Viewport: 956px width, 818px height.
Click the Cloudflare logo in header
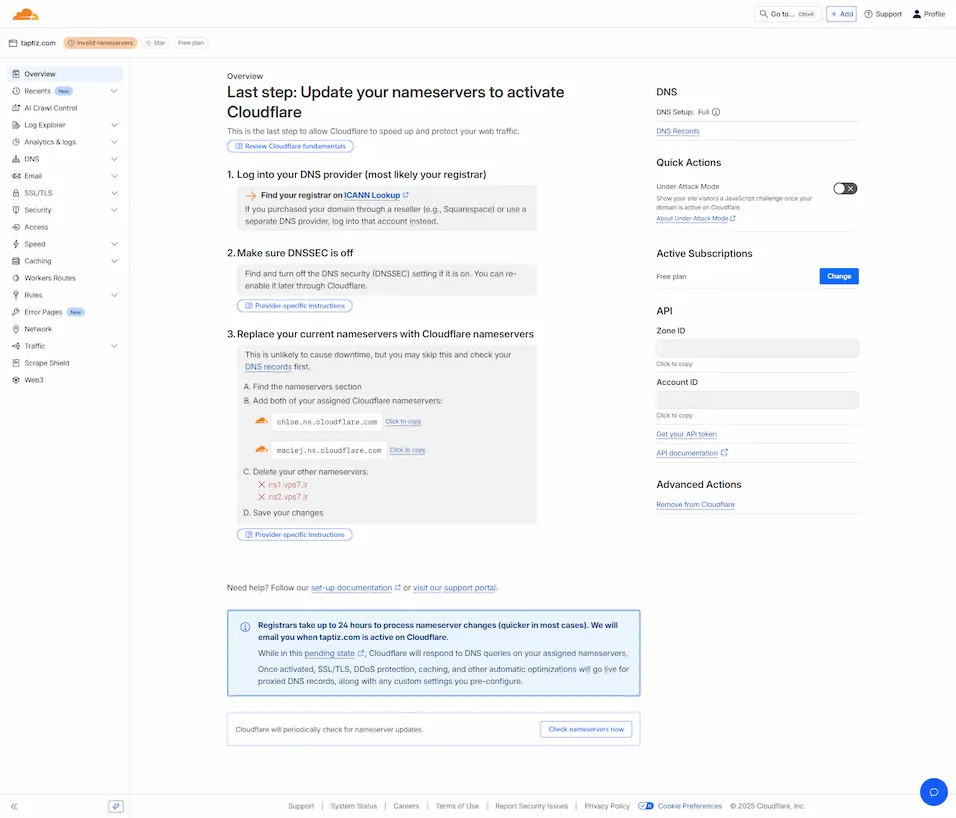click(x=25, y=14)
